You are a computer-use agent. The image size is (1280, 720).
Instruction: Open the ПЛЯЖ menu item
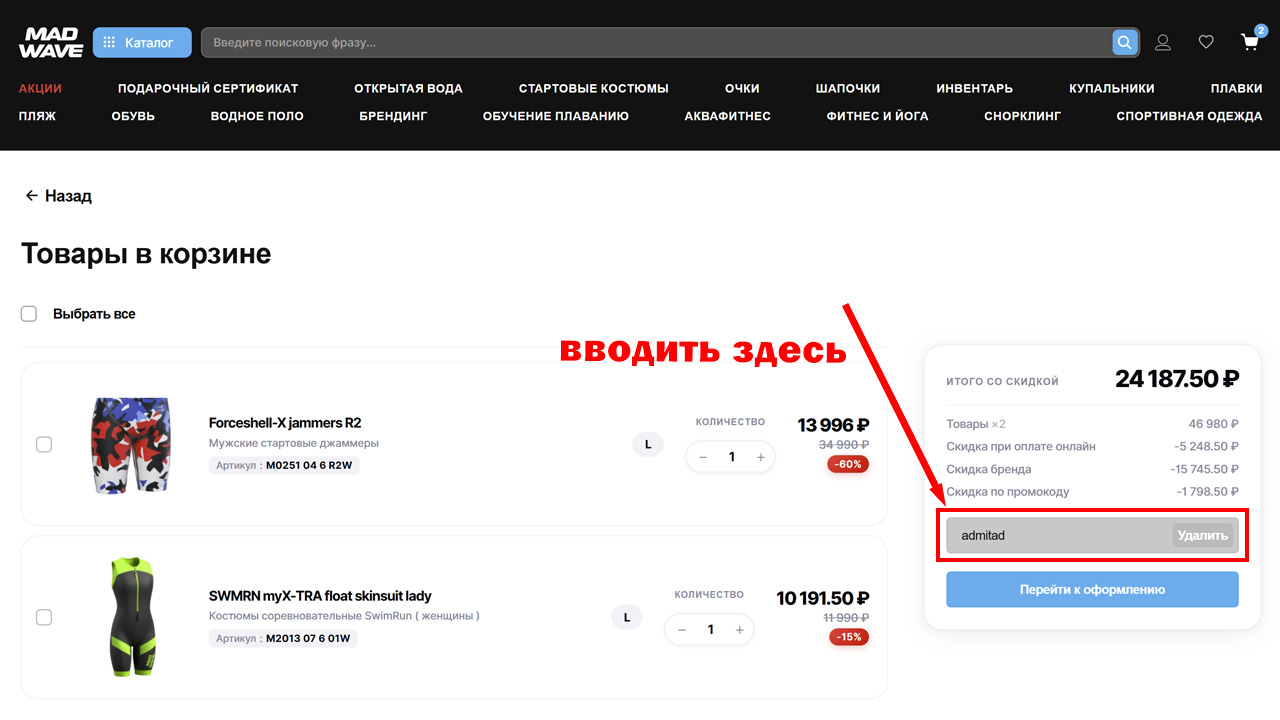(x=37, y=116)
